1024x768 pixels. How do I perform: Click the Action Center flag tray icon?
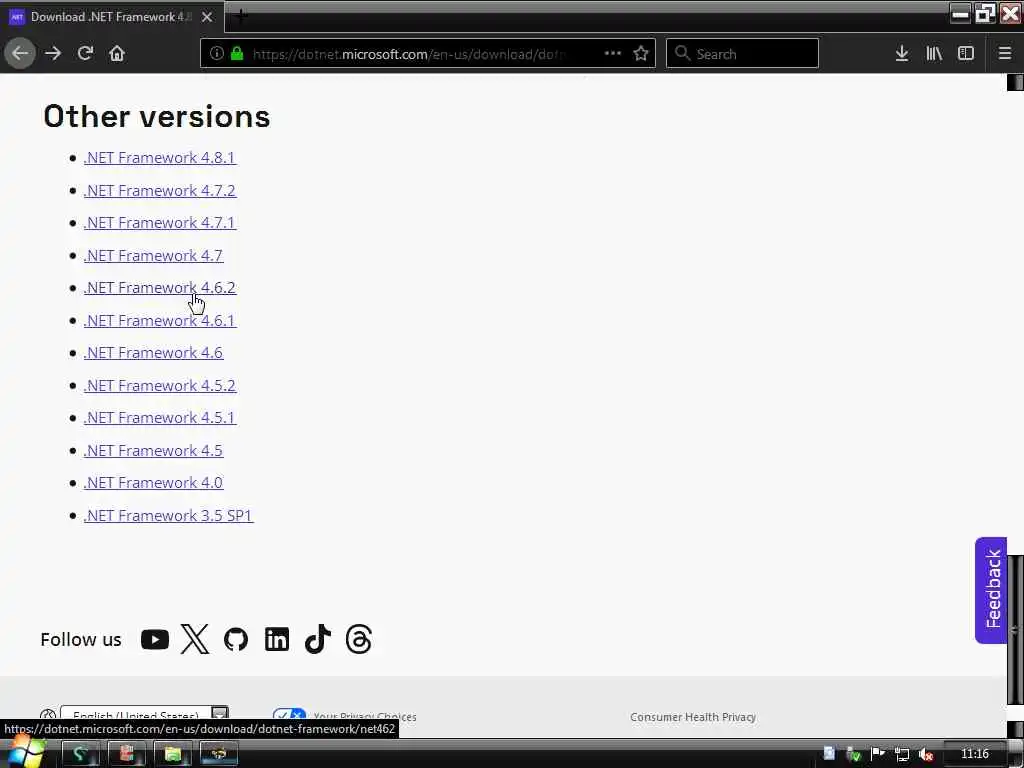[x=878, y=754]
